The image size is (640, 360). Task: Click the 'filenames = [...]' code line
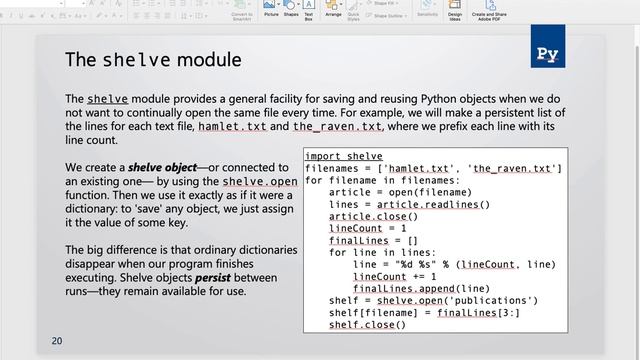click(x=433, y=169)
